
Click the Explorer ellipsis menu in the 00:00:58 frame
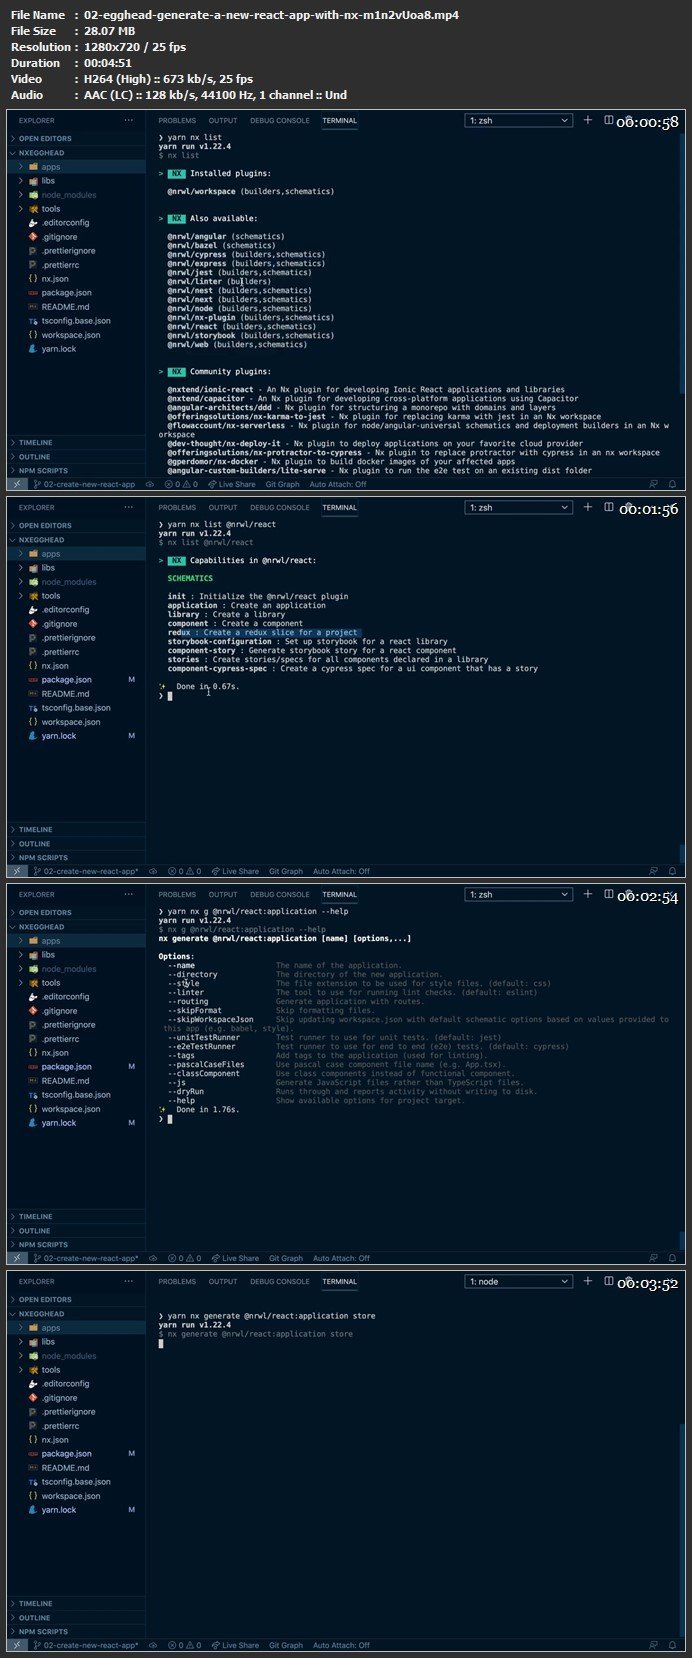[128, 120]
